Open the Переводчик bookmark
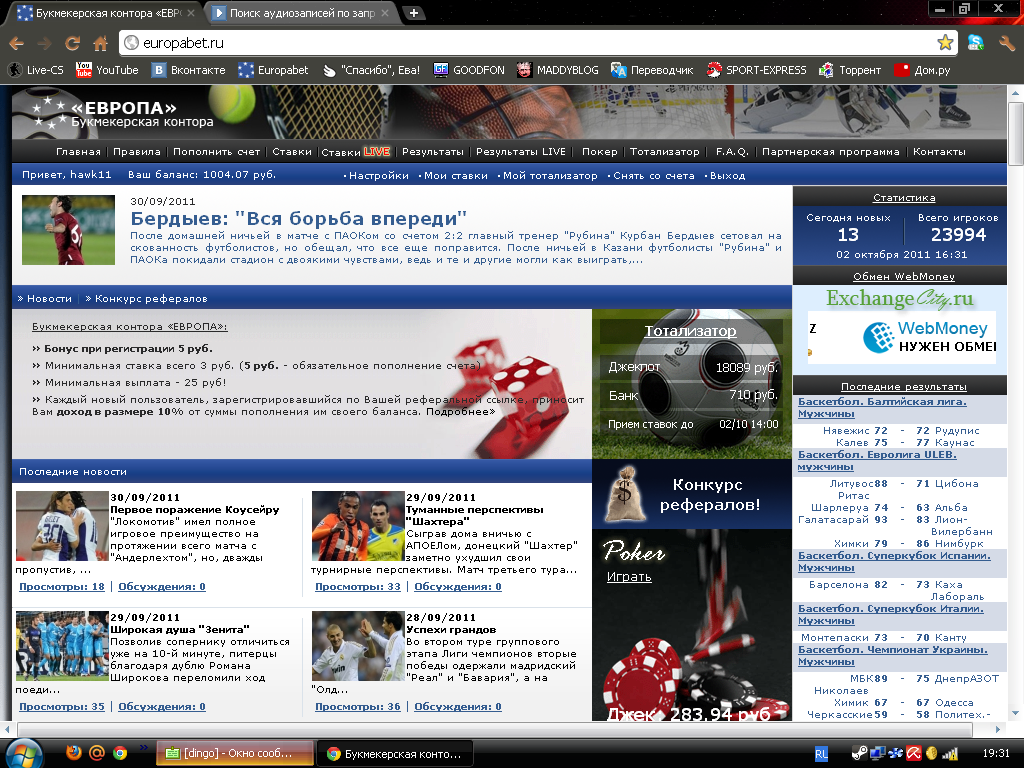This screenshot has height=768, width=1024. 652,70
